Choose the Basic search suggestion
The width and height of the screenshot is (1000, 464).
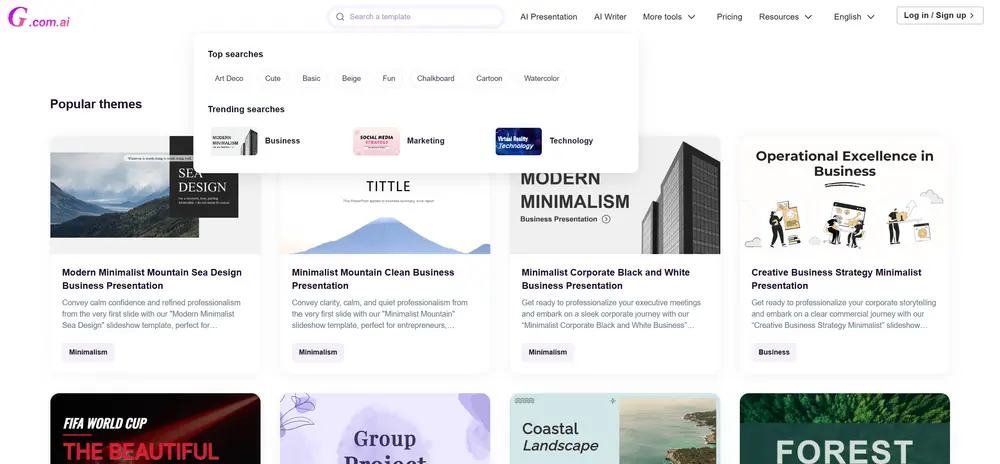pyautogui.click(x=311, y=78)
